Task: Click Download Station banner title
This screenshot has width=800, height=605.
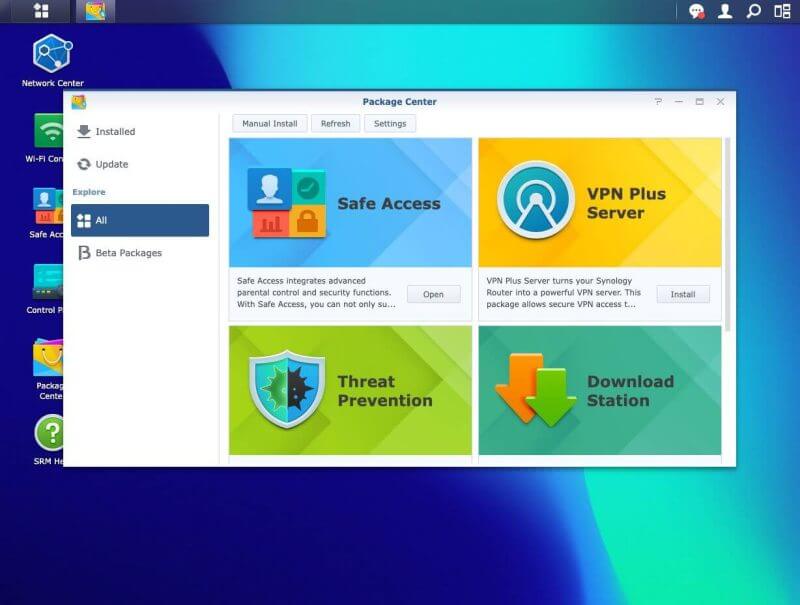Action: tap(630, 391)
